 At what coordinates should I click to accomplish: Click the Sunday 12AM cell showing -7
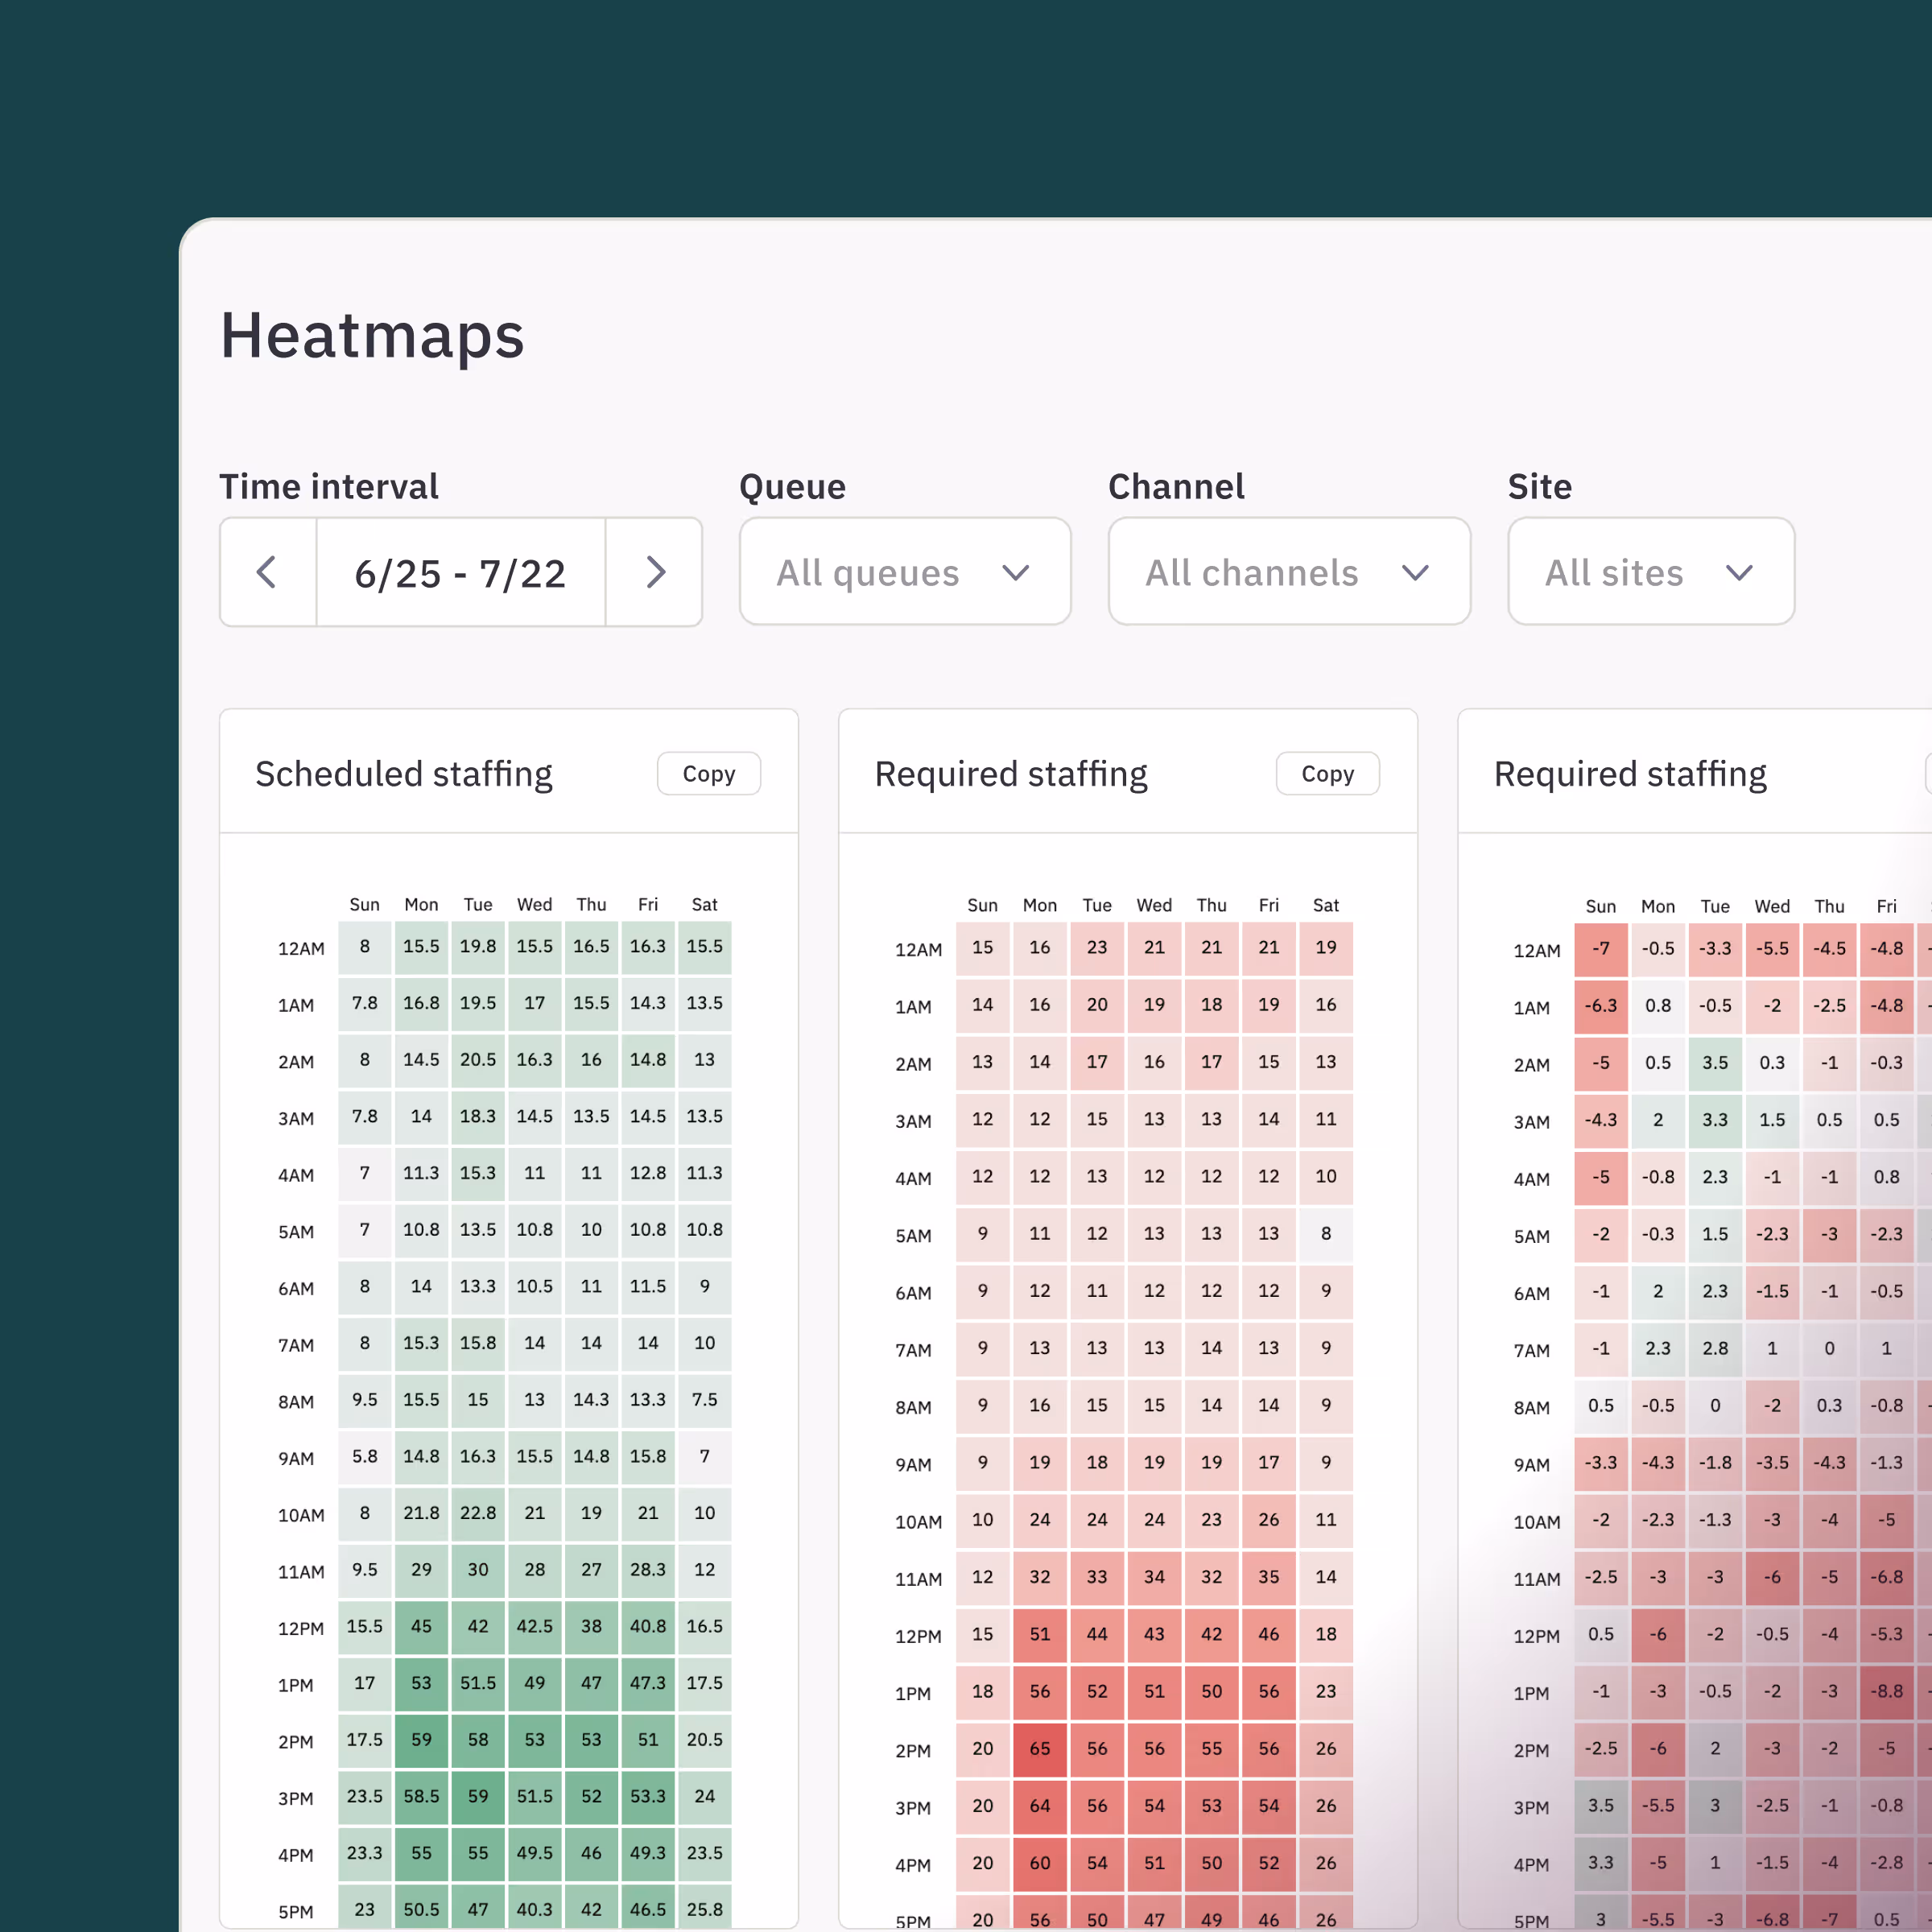(1601, 948)
